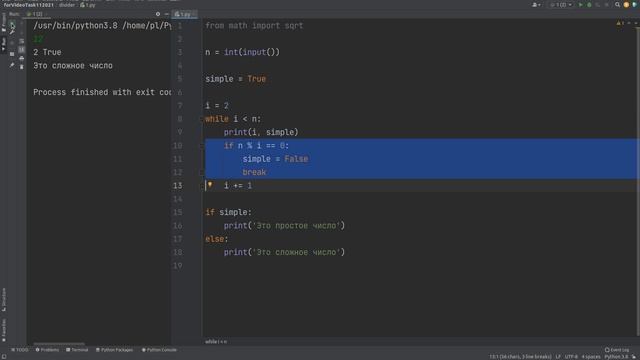Screen dimensions: 640x360
Task: Open Run panel settings gear
Action: [x=158, y=14]
